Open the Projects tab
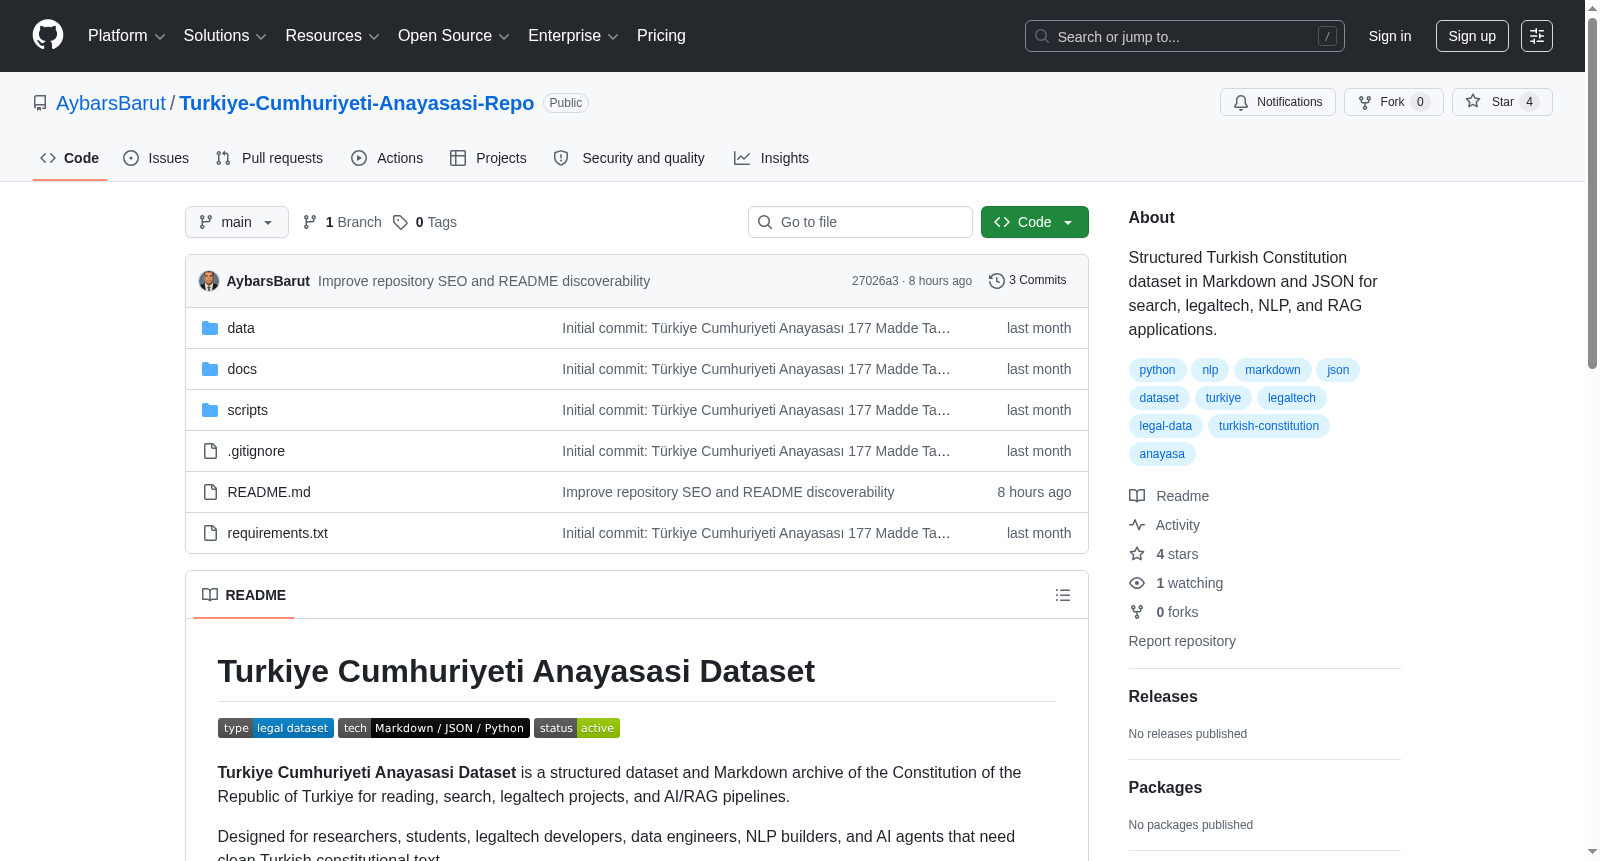This screenshot has width=1600, height=861. [488, 158]
